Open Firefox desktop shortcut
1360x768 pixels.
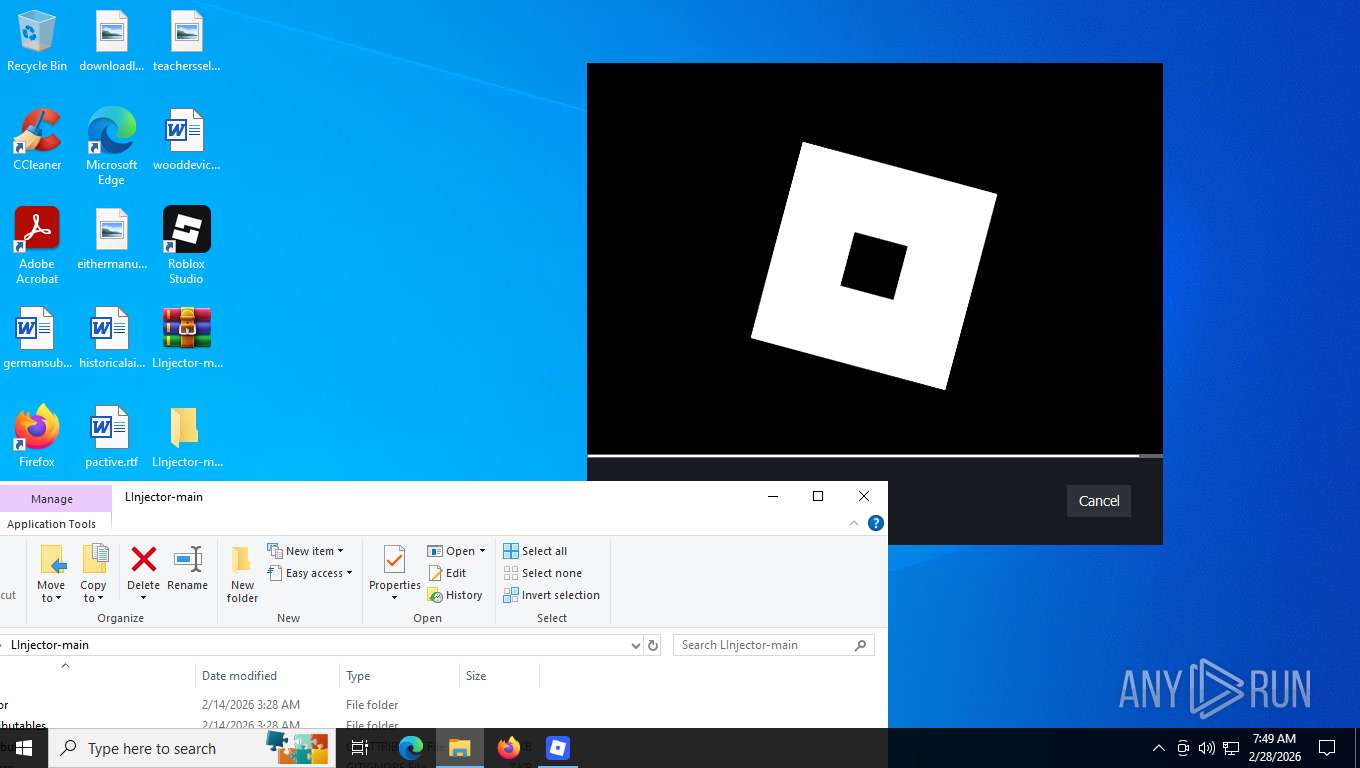click(x=37, y=437)
